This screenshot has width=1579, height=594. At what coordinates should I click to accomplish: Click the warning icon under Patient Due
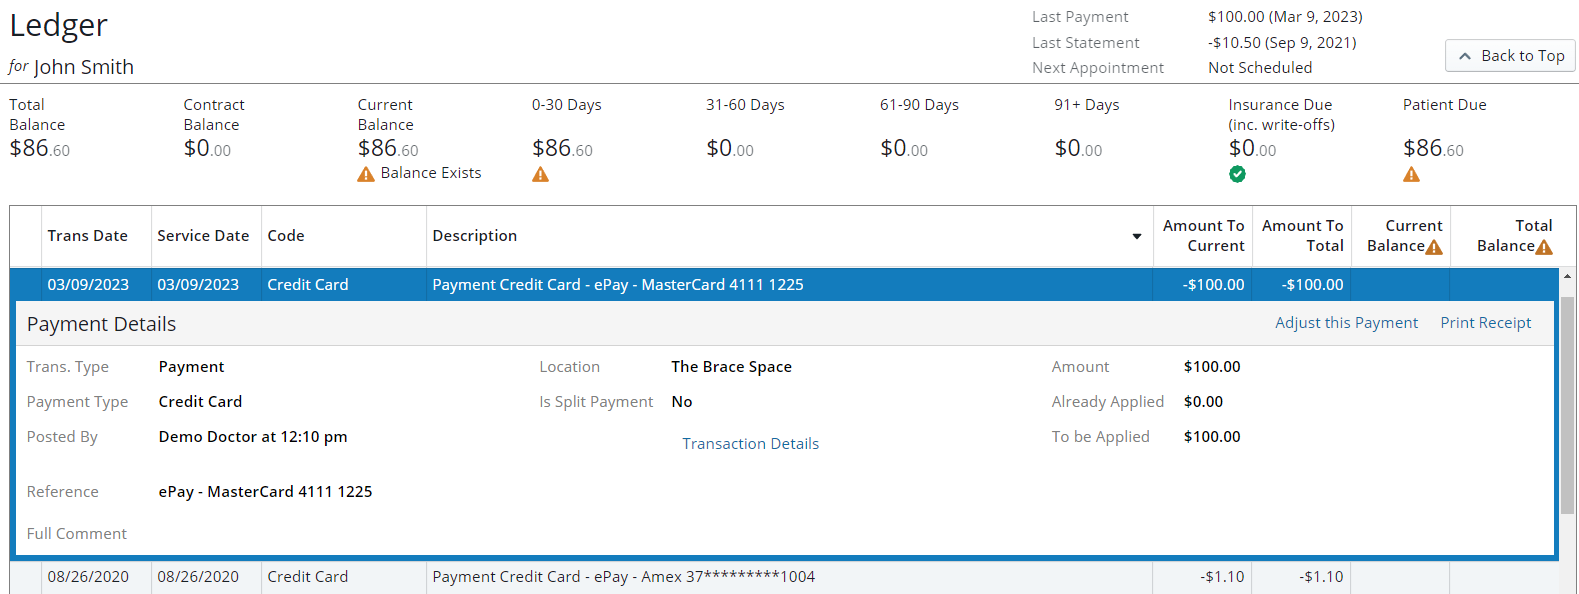(1411, 175)
